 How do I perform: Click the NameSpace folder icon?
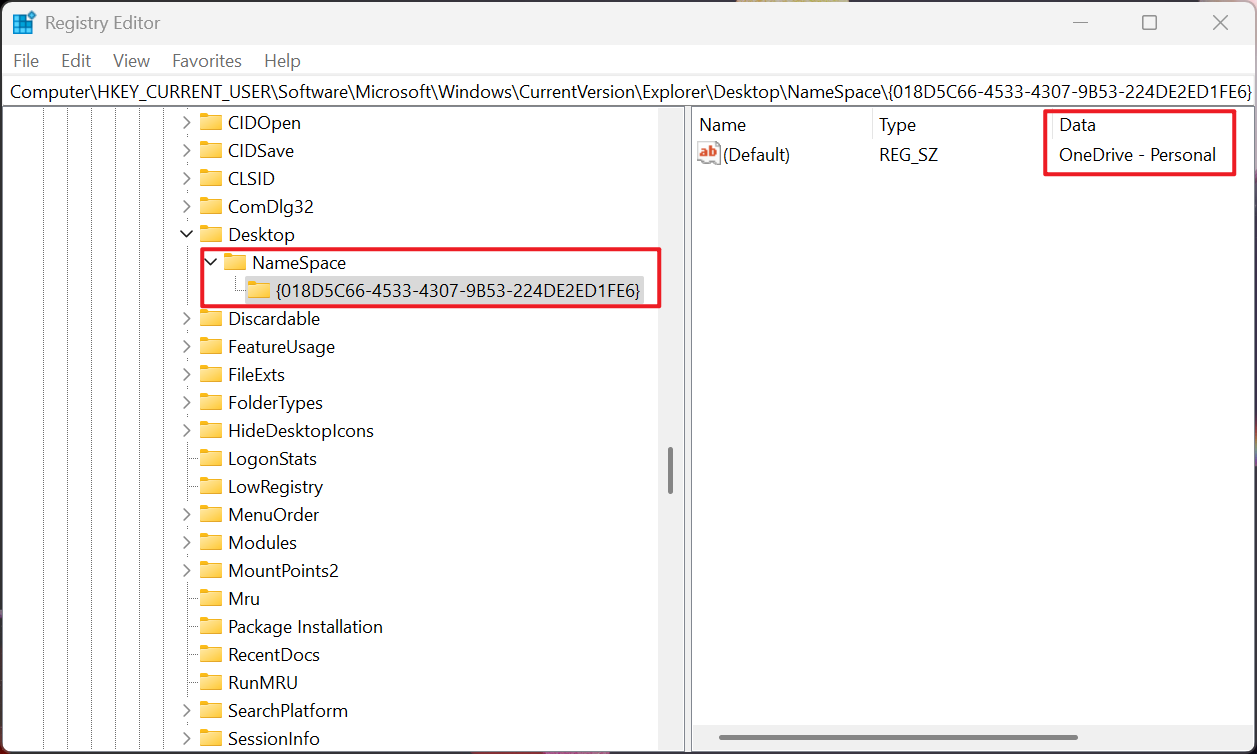pos(234,263)
